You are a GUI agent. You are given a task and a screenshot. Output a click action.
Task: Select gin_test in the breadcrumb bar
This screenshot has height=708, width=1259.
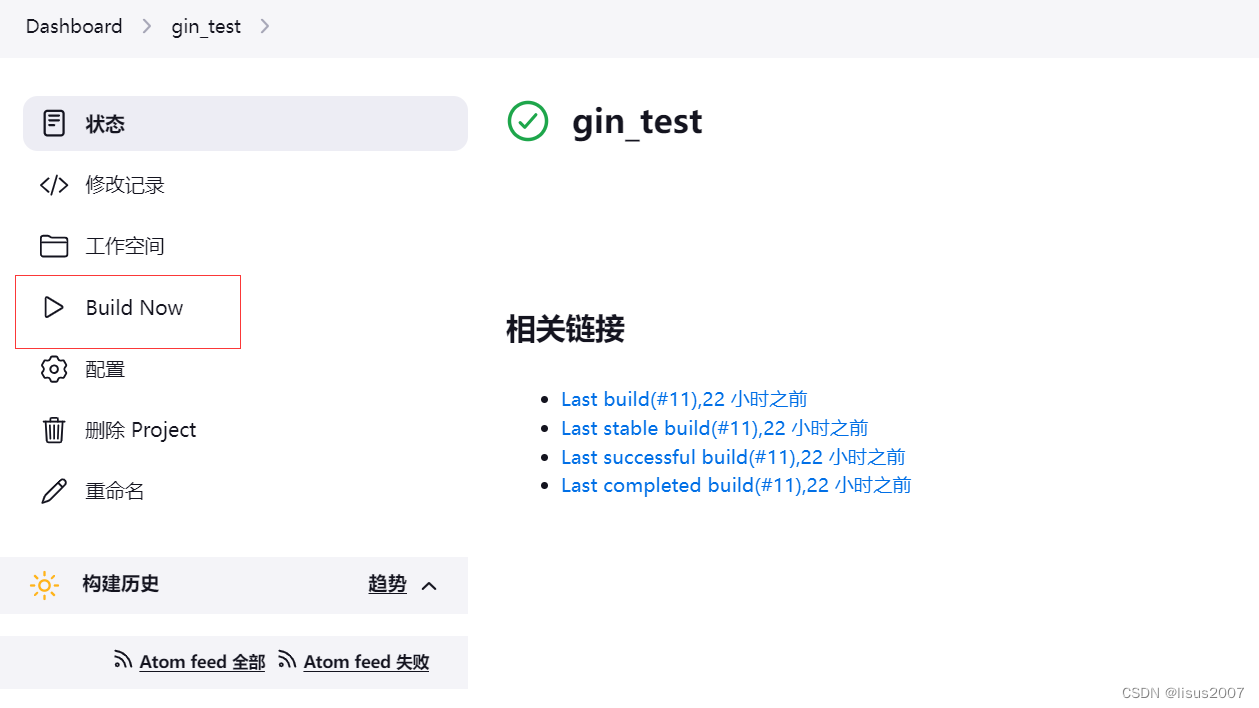coord(205,27)
